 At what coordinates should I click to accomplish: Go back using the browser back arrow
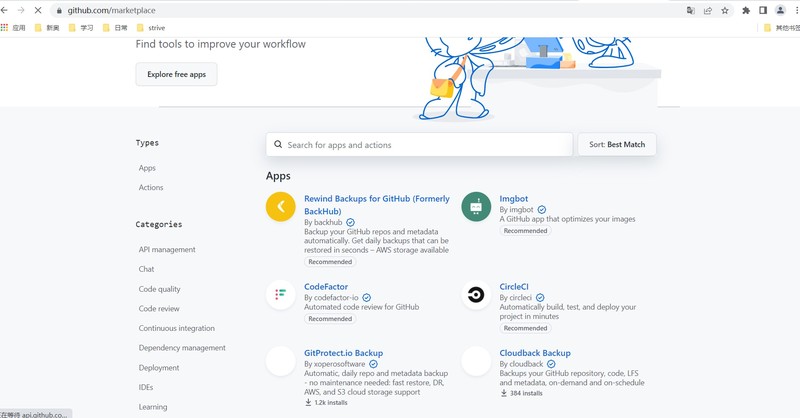4,10
